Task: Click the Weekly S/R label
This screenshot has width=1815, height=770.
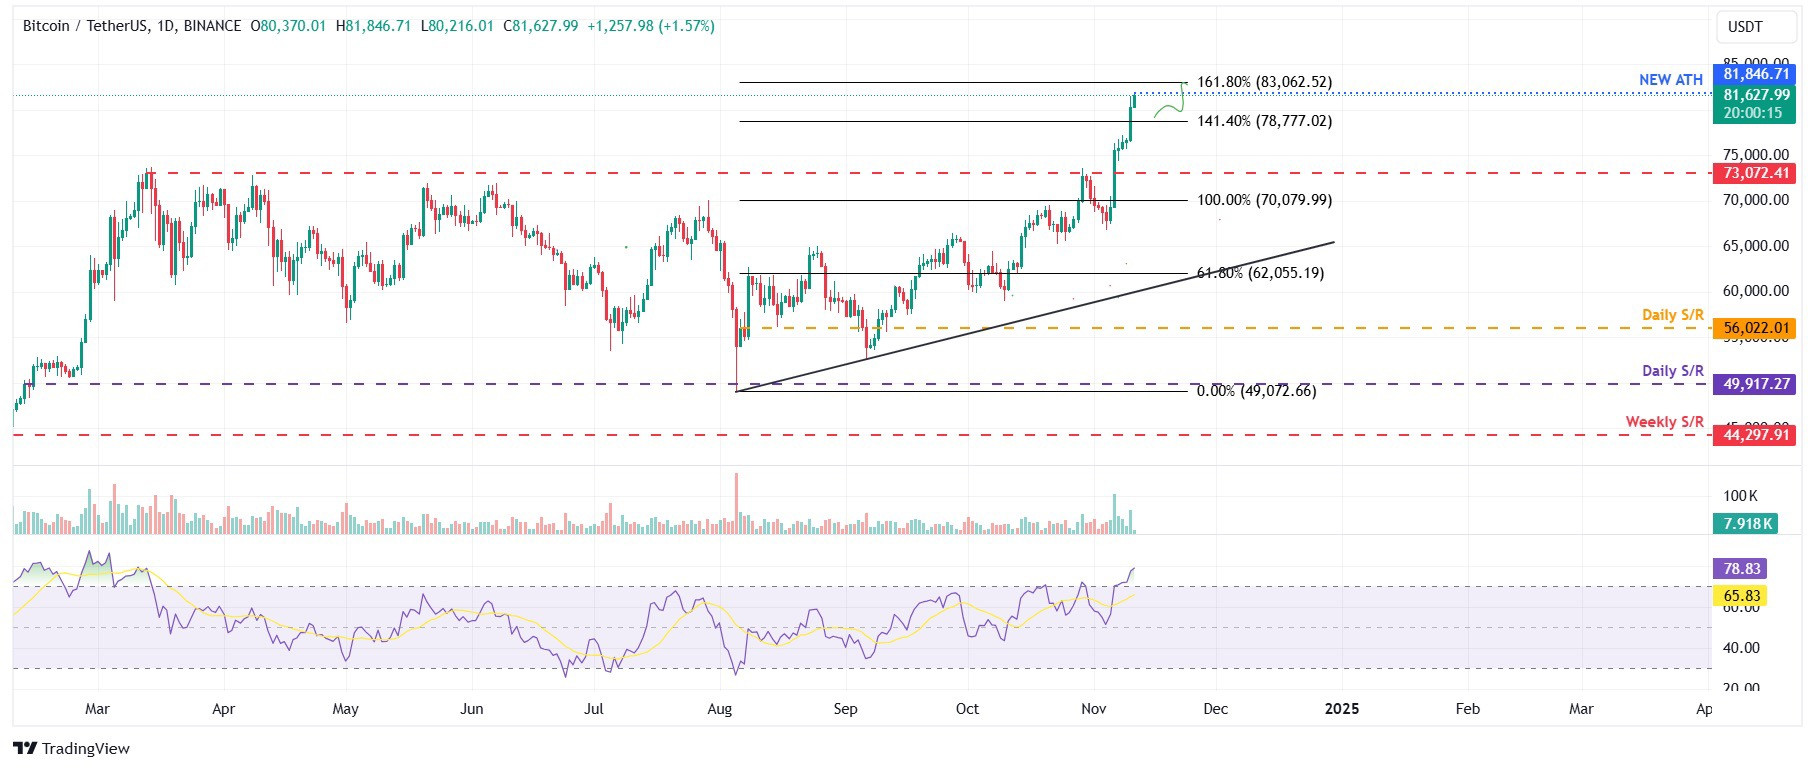Action: [x=1664, y=422]
